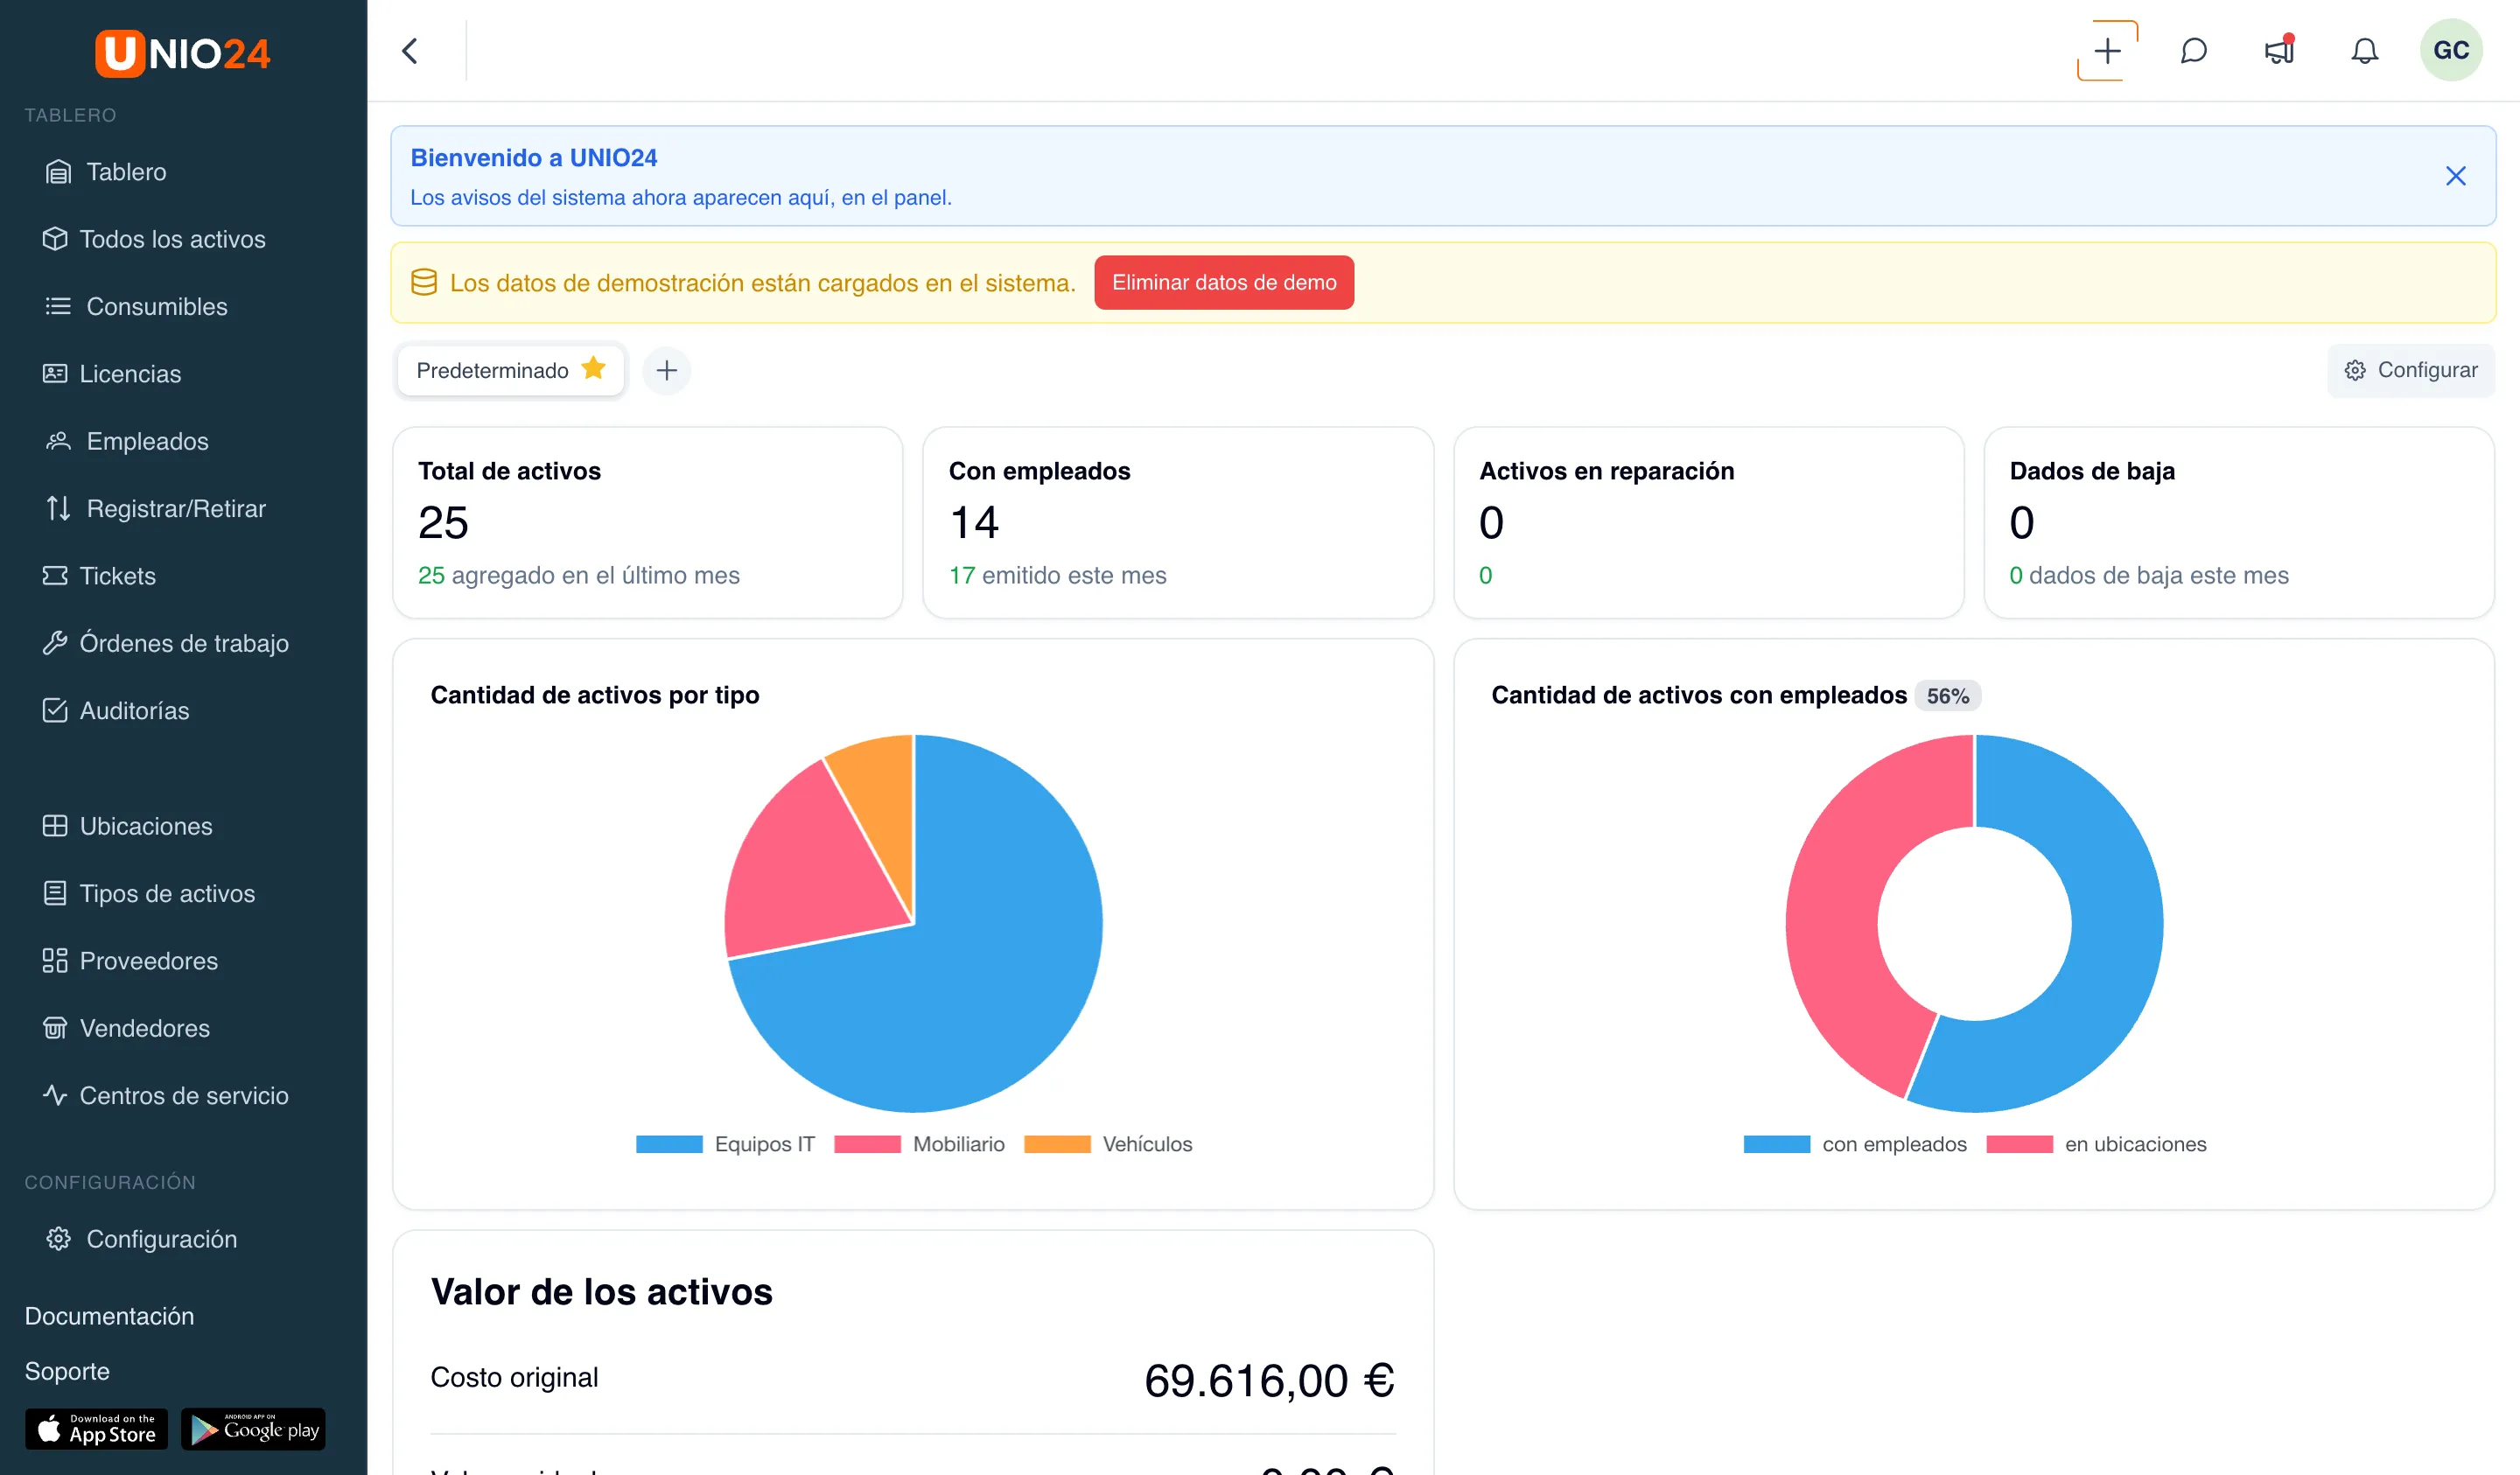This screenshot has height=1475, width=2520.
Task: Click the Tablero home icon
Action: pyautogui.click(x=58, y=172)
